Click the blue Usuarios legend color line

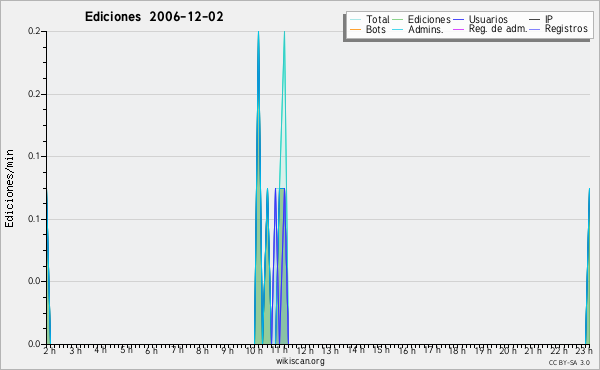[458, 20]
